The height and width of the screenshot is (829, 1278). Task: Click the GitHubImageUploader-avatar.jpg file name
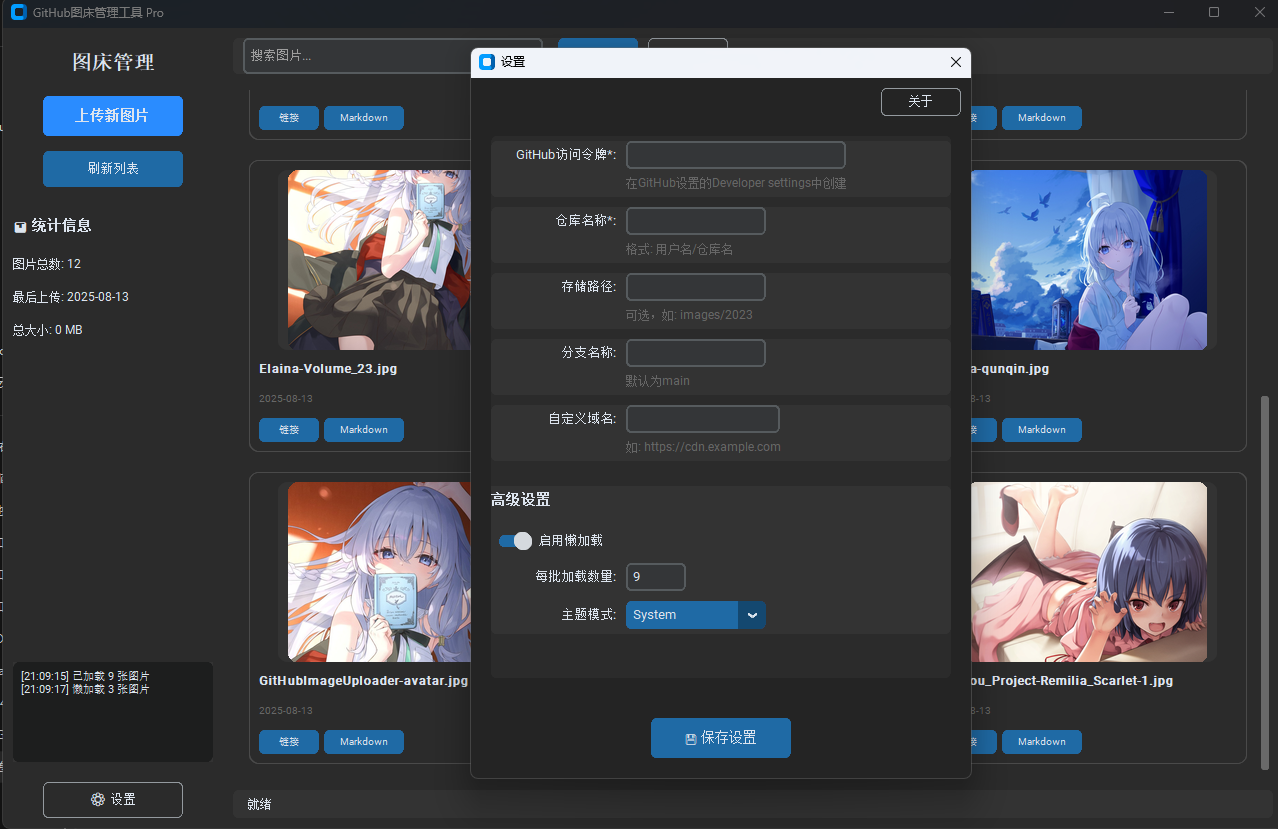click(x=363, y=681)
